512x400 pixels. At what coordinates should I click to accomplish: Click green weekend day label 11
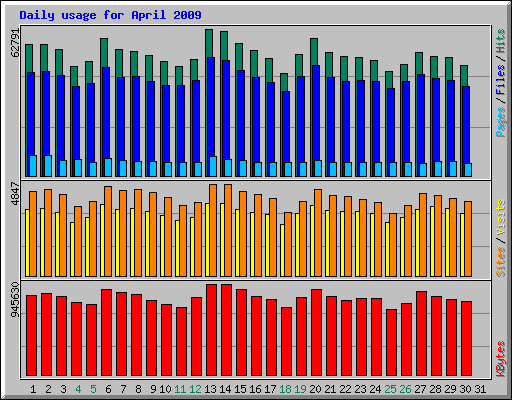(180, 389)
